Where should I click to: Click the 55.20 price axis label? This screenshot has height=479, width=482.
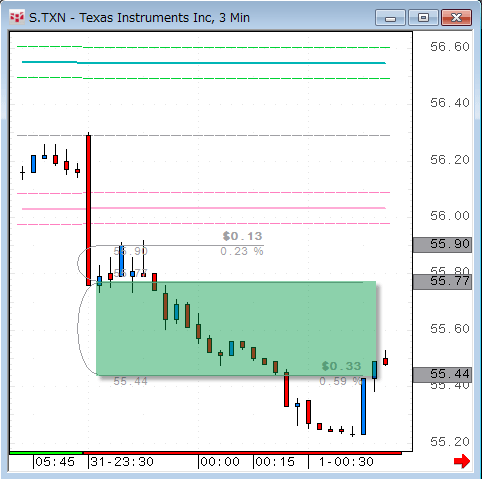click(450, 442)
